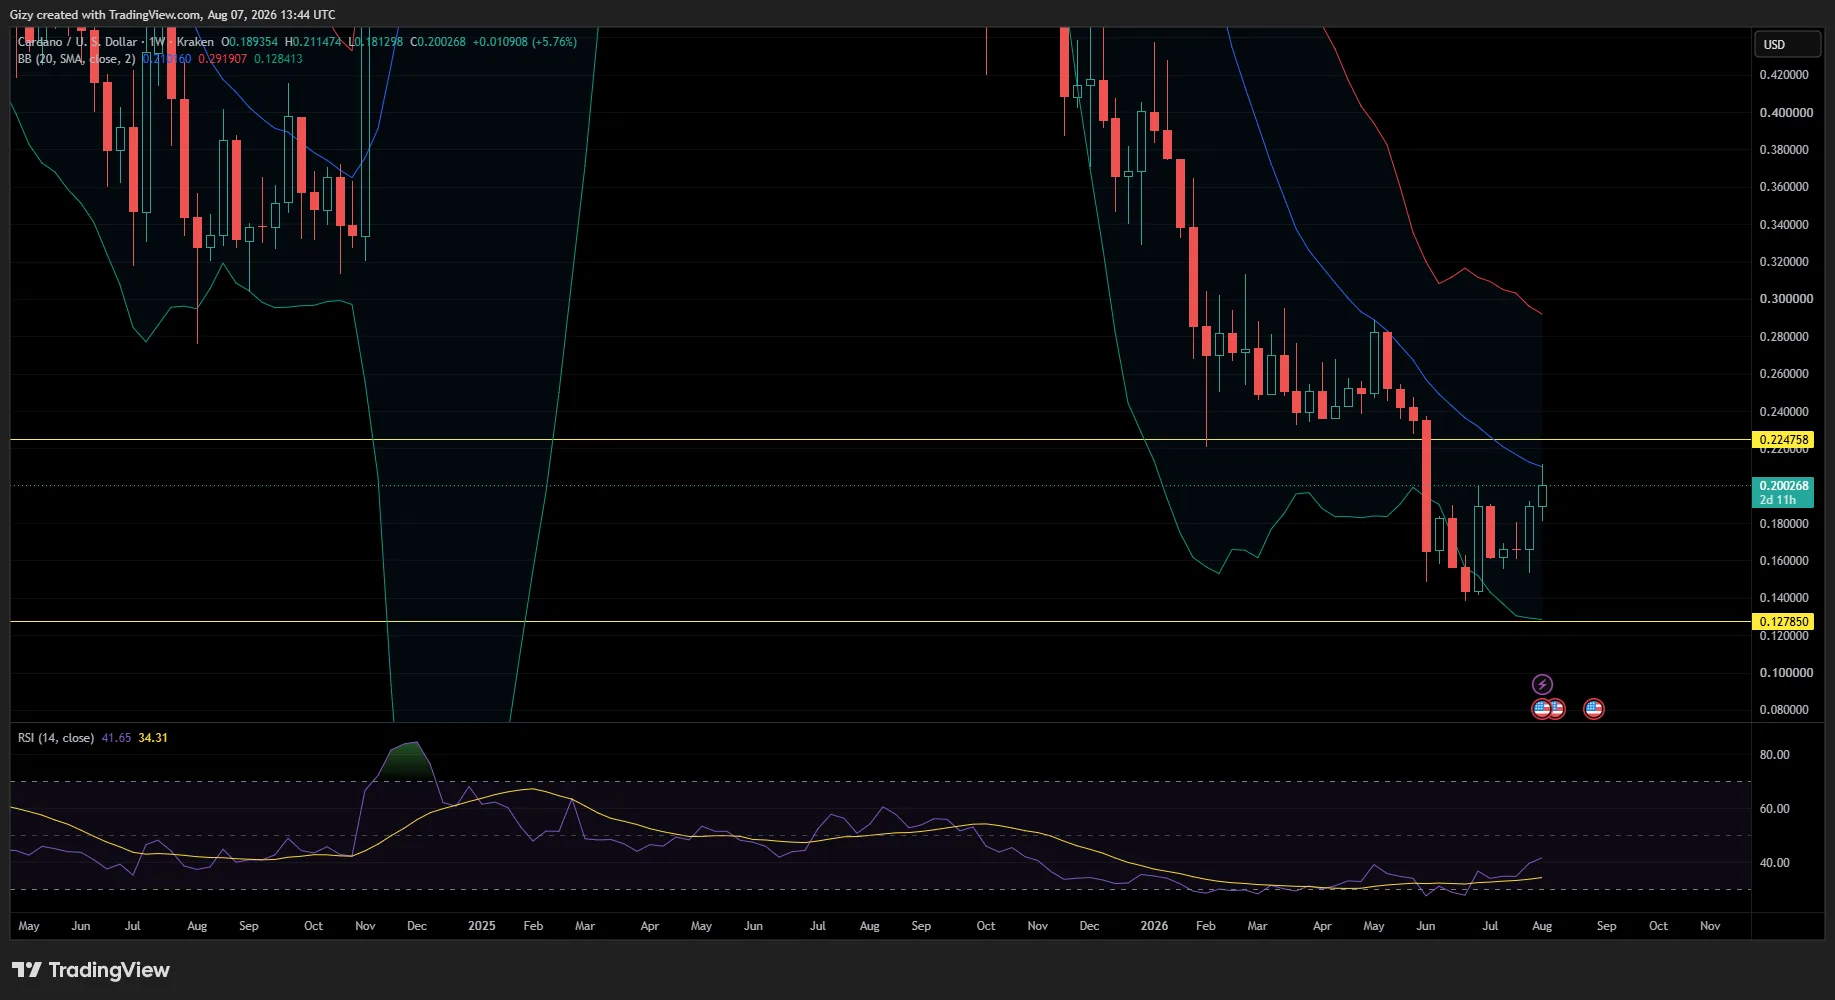Click the 0.180000 price axis label
1835x1000 pixels.
coord(1784,524)
